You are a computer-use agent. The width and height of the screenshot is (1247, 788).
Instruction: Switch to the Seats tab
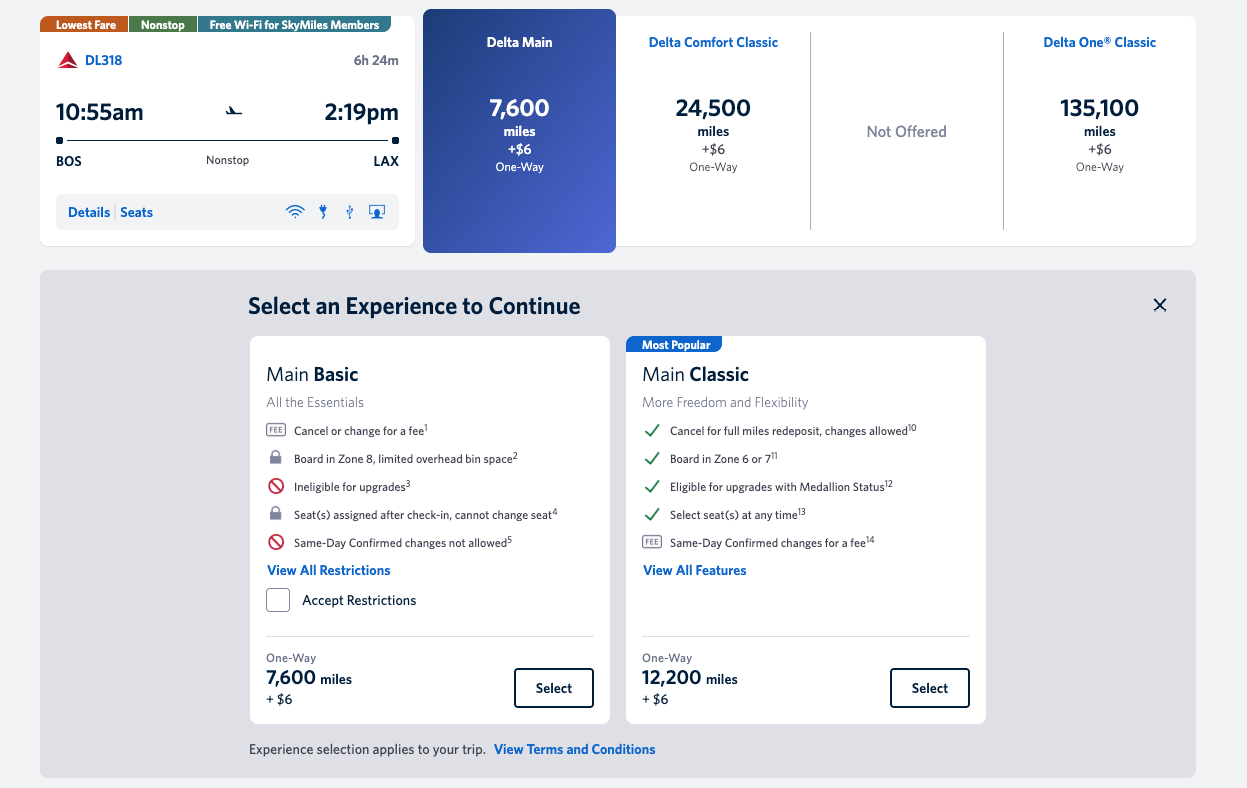coord(136,212)
